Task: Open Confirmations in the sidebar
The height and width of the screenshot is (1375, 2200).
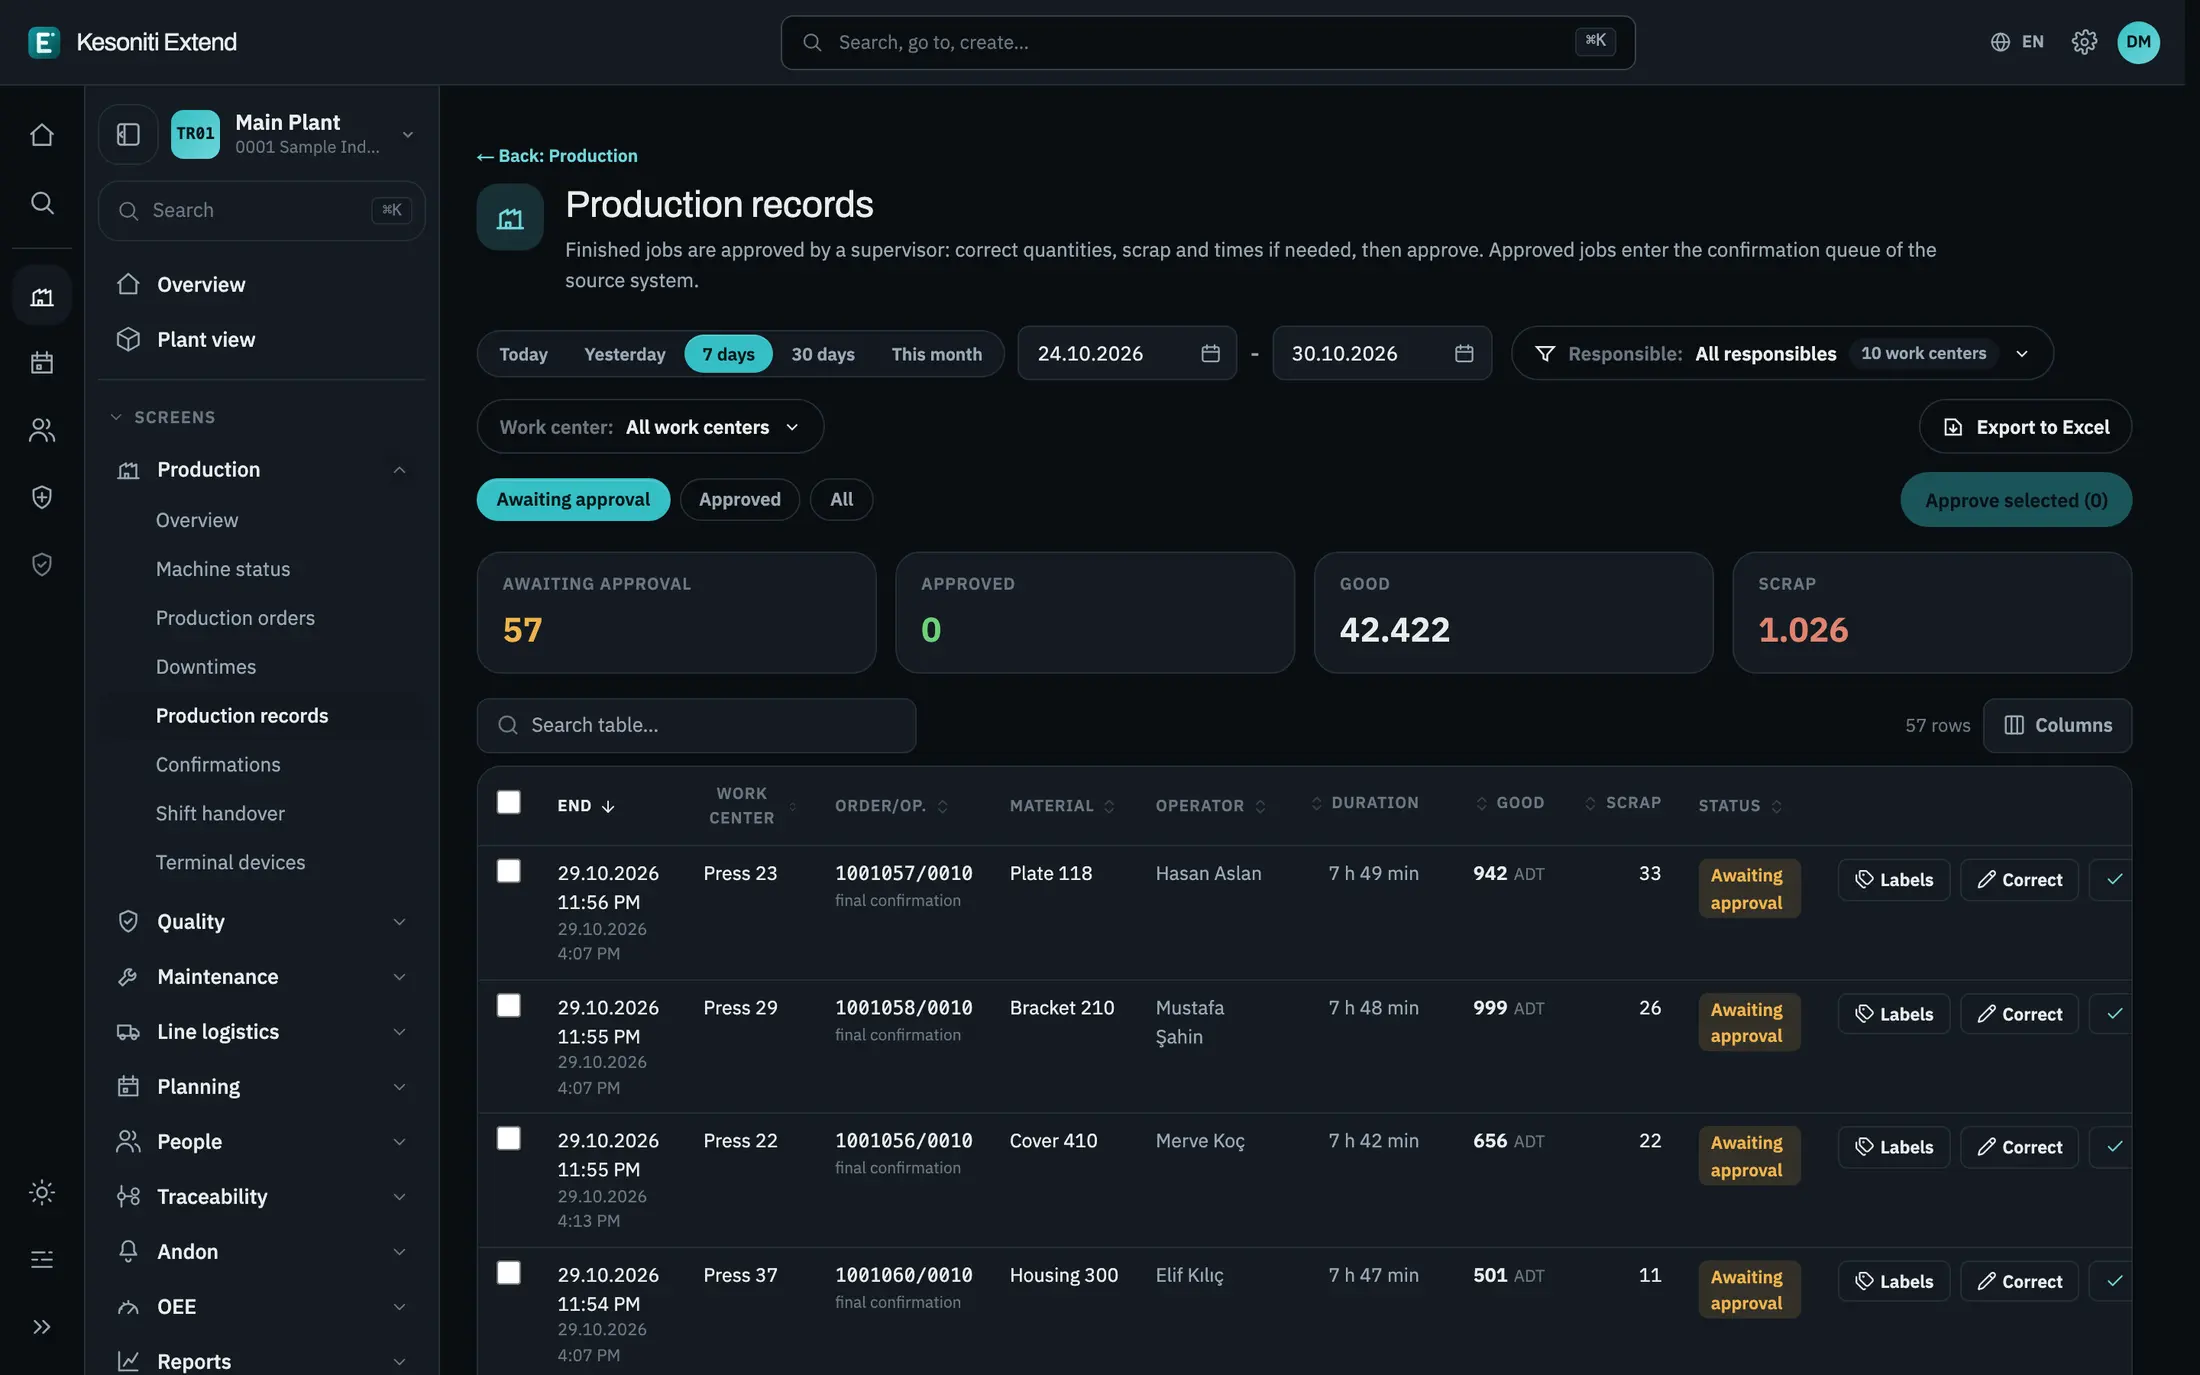Action: coord(218,765)
